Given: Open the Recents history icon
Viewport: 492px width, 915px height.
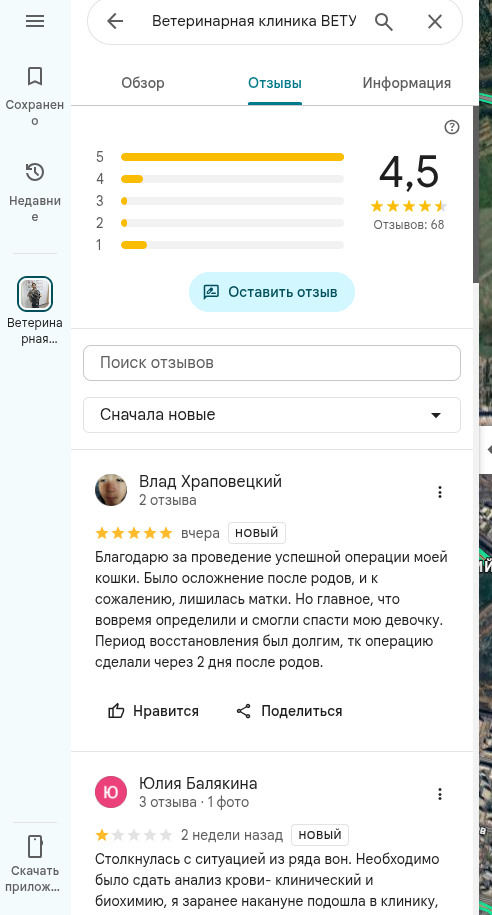Looking at the screenshot, I should pos(35,172).
